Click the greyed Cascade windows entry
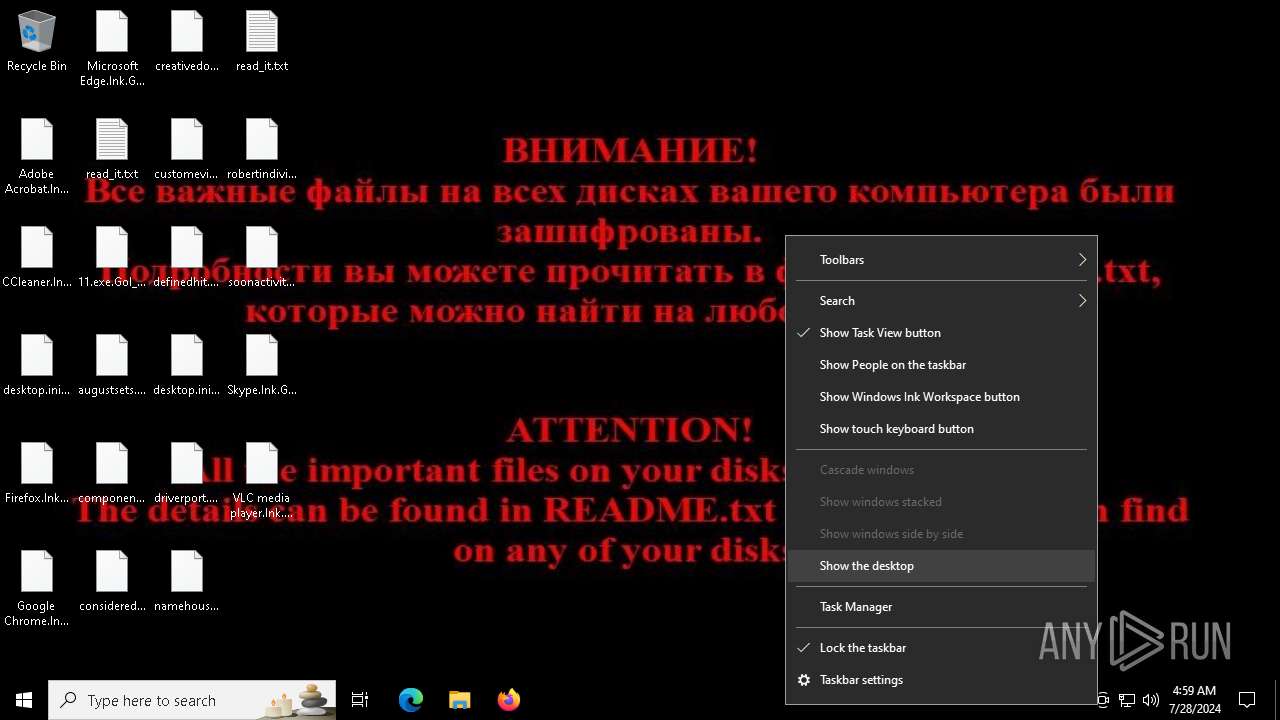 pos(941,470)
